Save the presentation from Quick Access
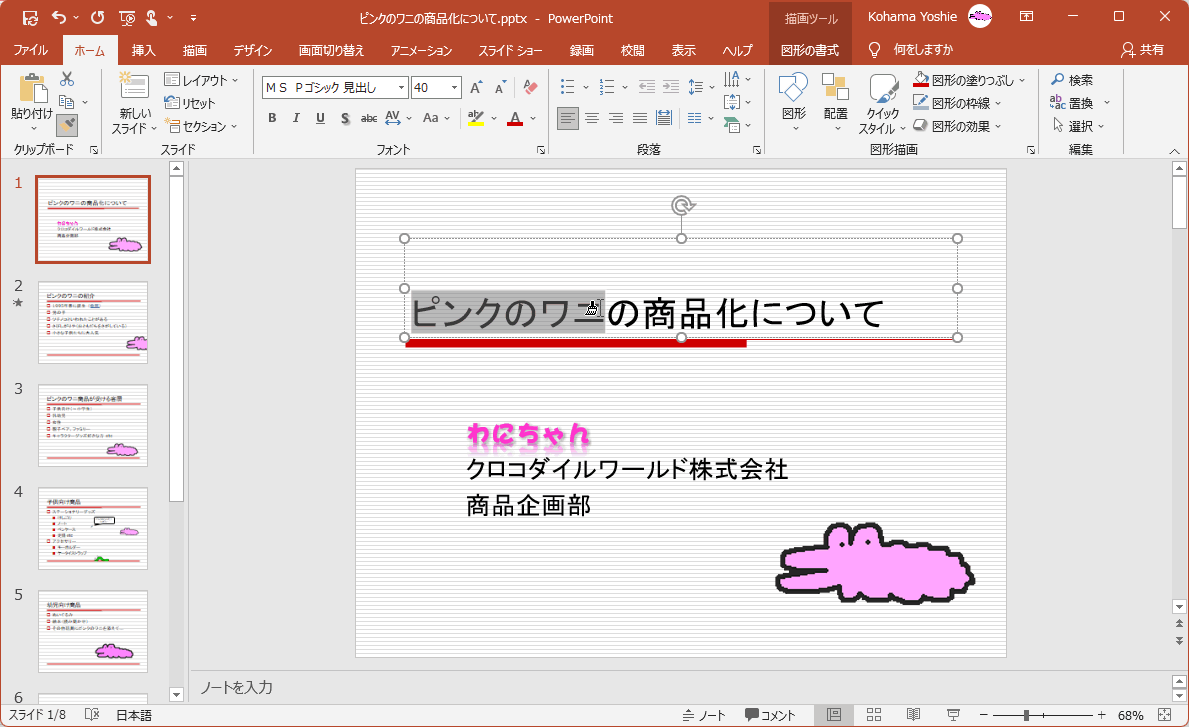The image size is (1189, 727). pyautogui.click(x=30, y=18)
